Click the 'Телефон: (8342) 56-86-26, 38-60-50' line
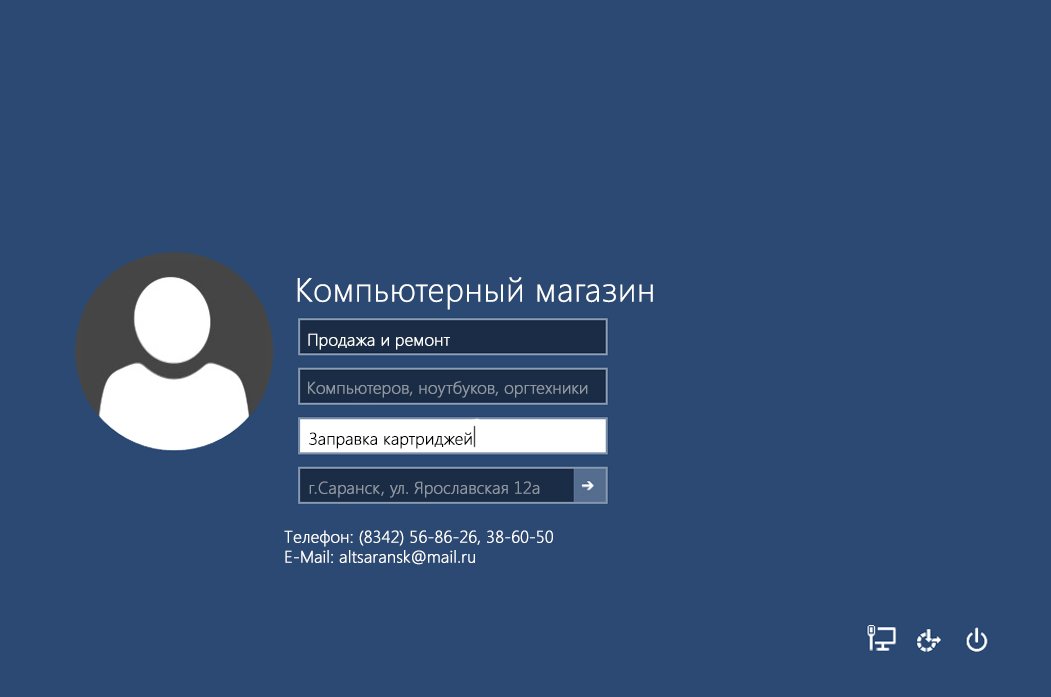 419,537
